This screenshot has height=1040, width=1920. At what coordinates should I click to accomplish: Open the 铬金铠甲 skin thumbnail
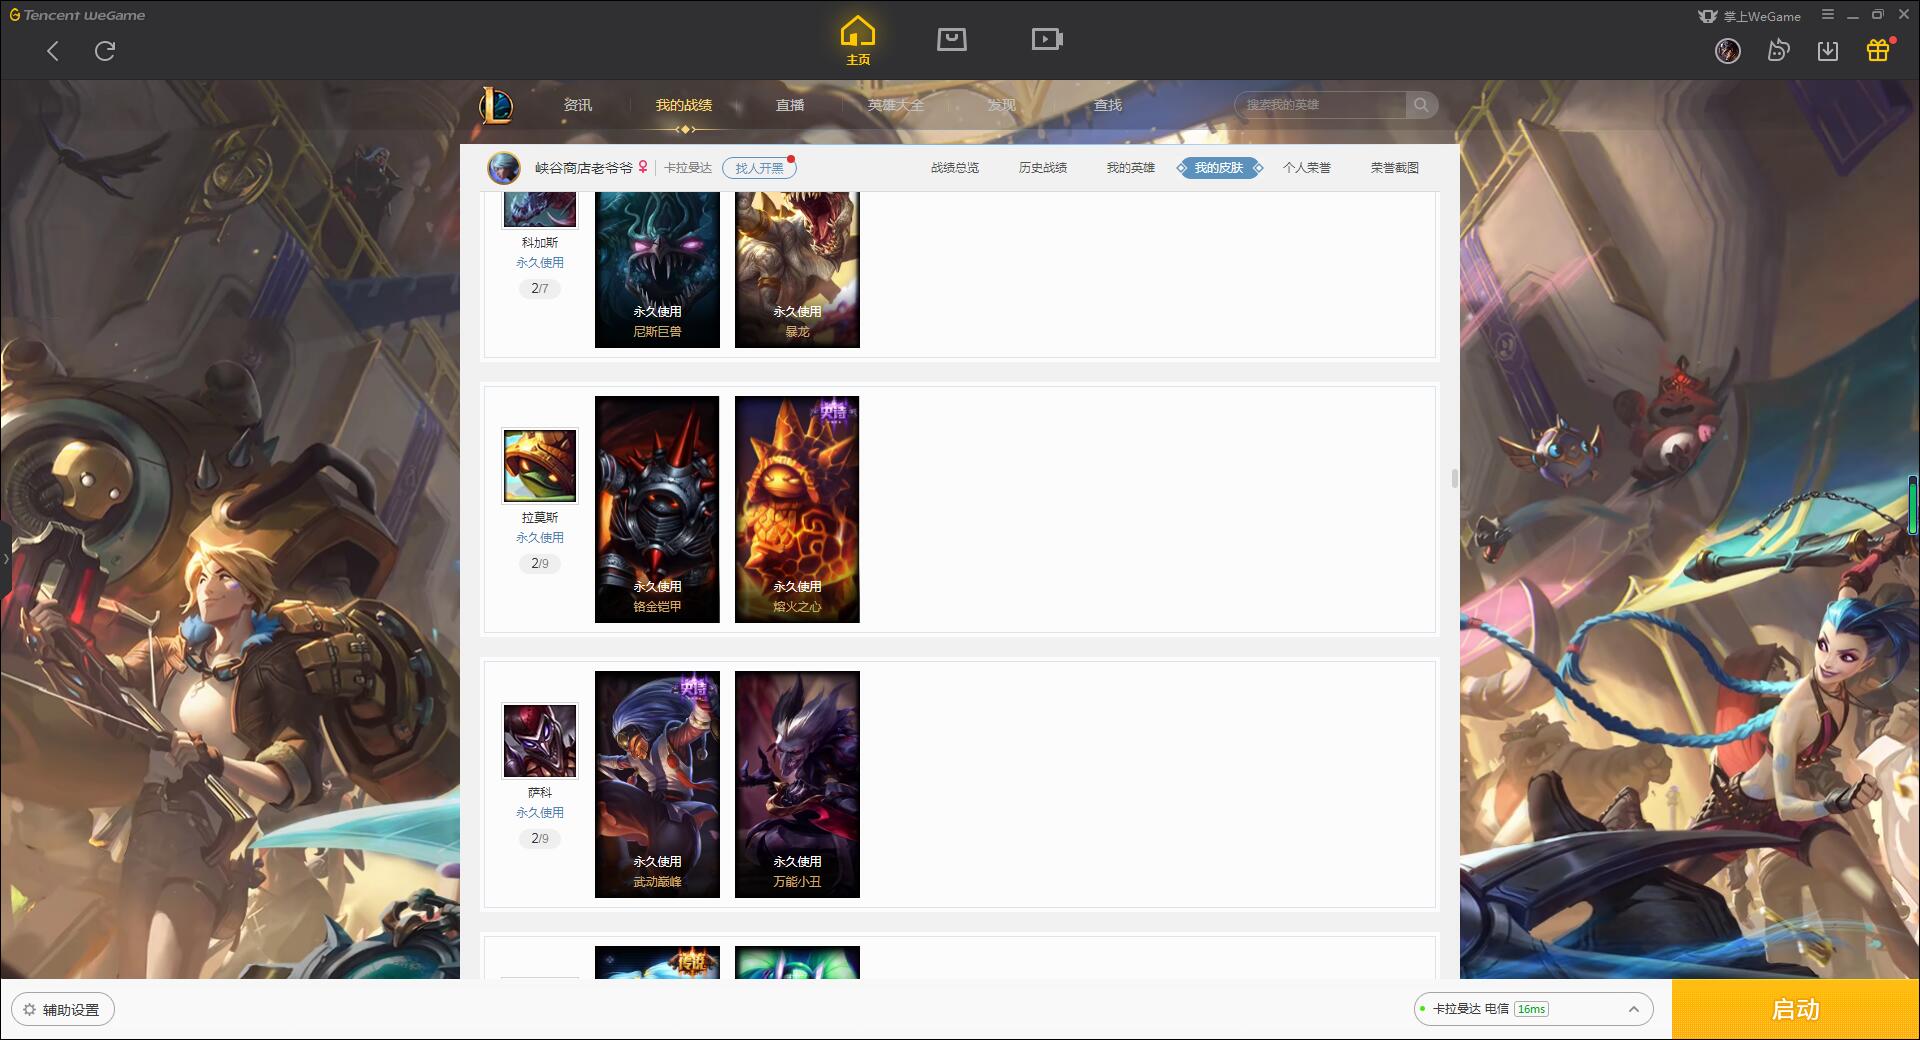coord(657,509)
